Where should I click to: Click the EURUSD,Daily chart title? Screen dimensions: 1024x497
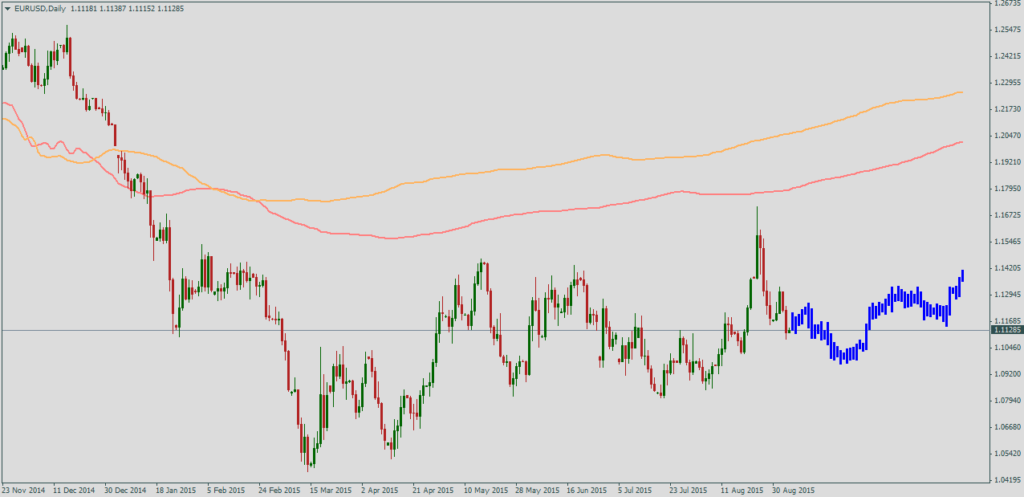point(37,7)
